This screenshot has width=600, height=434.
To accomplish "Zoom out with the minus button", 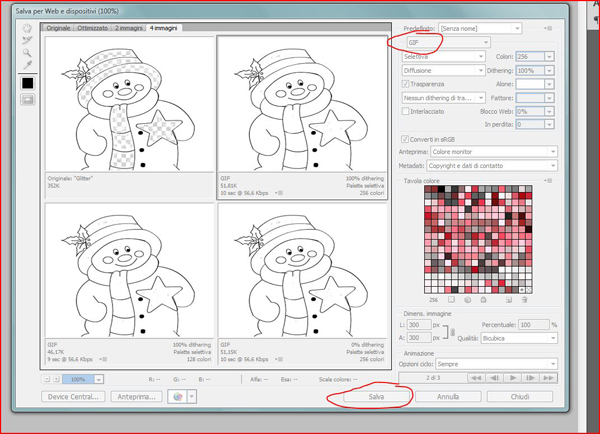I will click(x=46, y=379).
